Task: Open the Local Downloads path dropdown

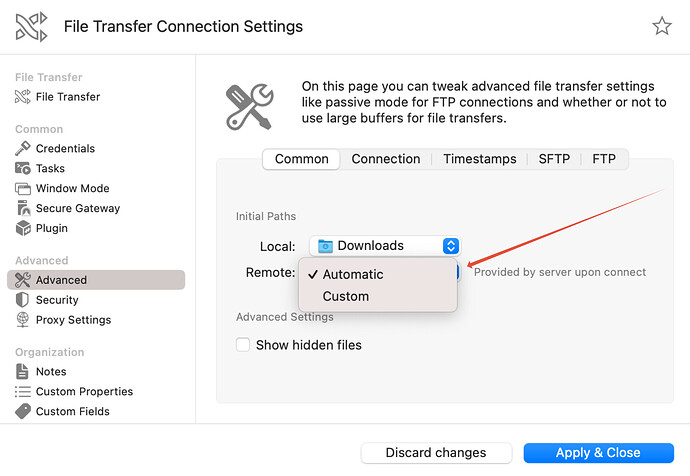Action: coord(384,246)
